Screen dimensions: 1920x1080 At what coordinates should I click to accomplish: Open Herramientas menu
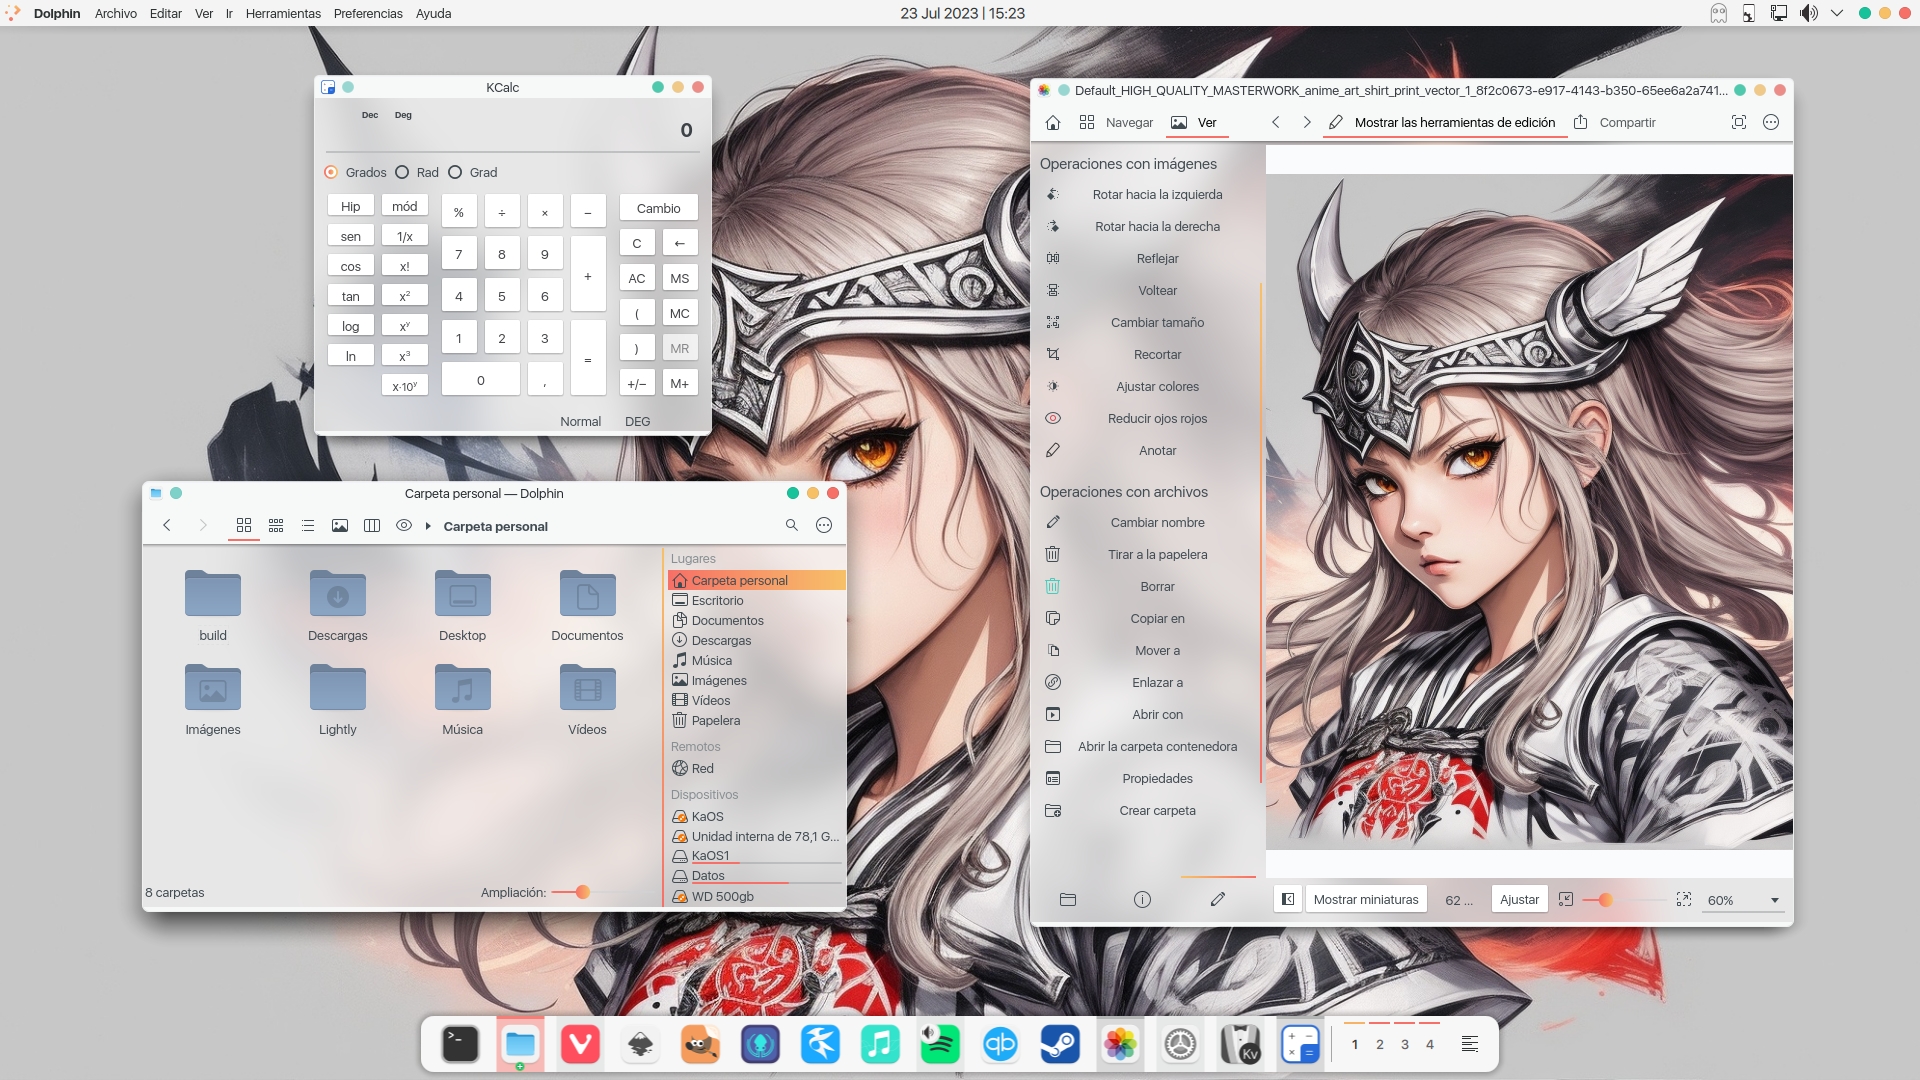tap(283, 13)
